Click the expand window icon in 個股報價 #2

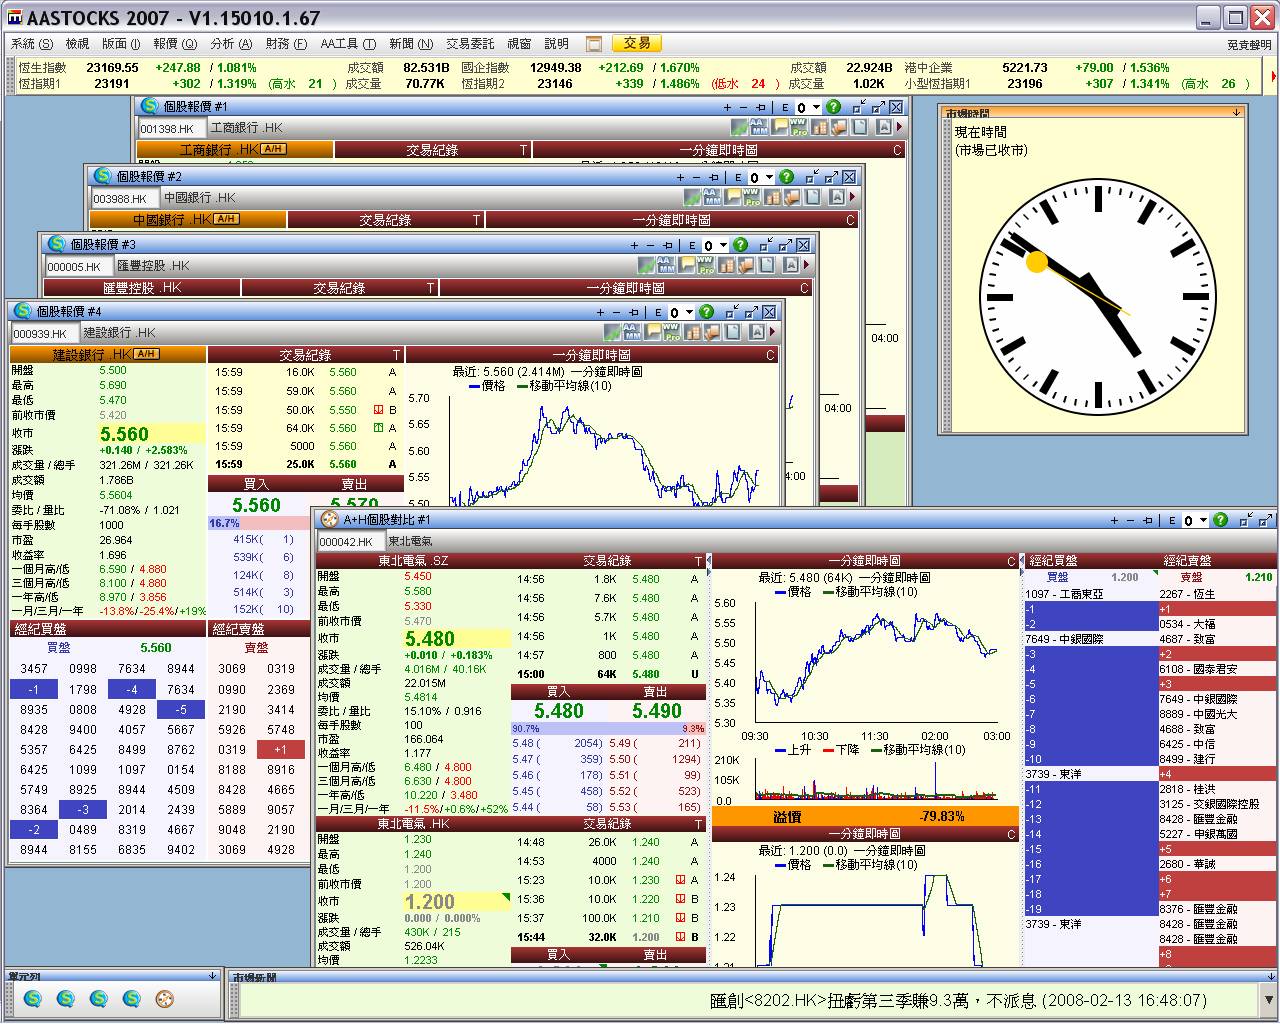832,177
